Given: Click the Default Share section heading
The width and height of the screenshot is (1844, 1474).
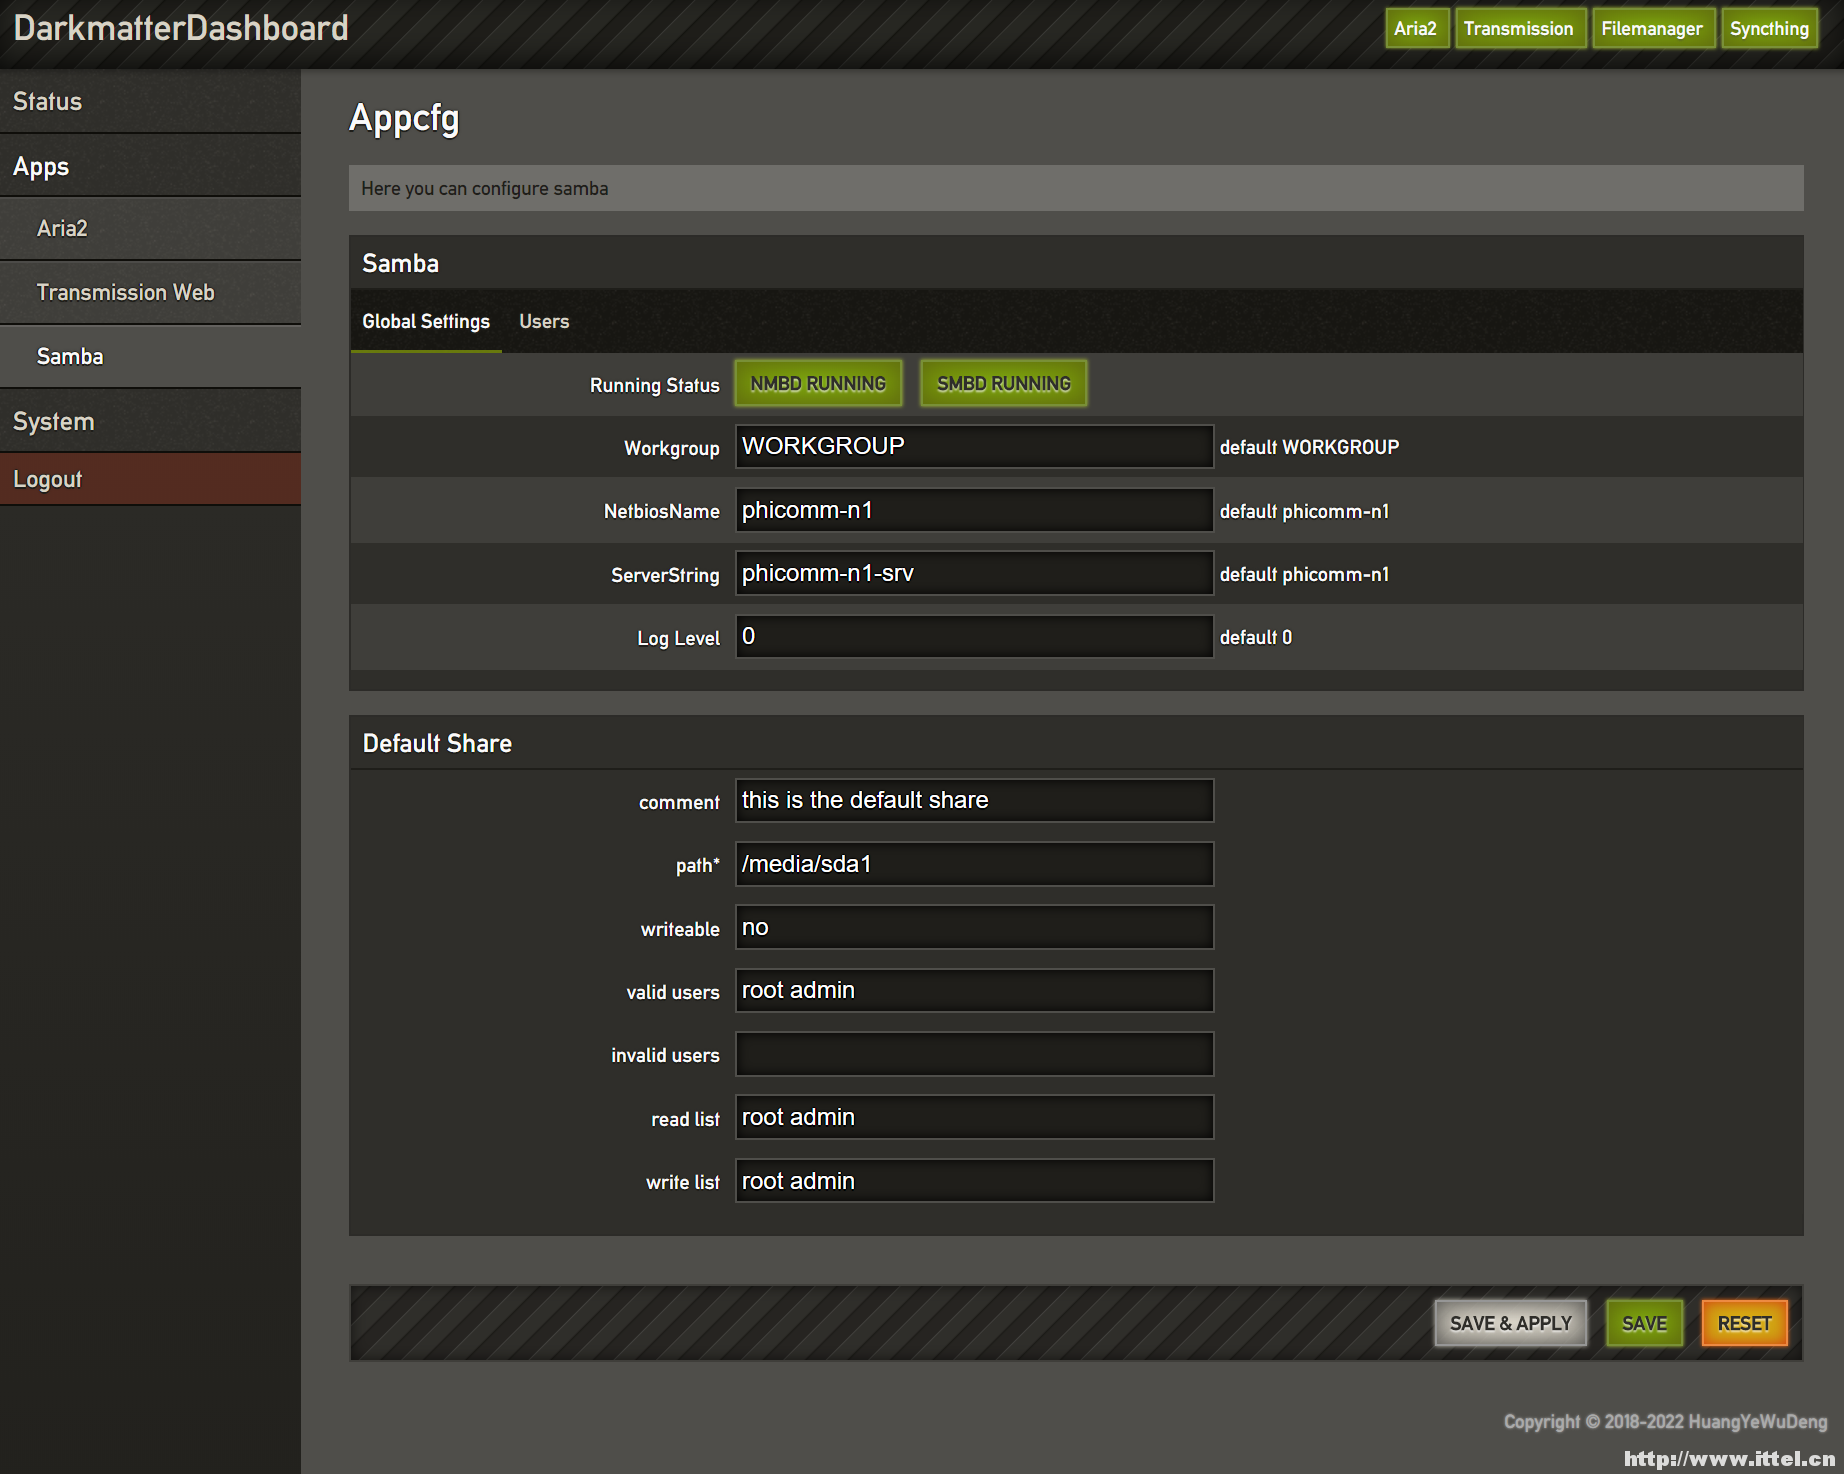Looking at the screenshot, I should (x=437, y=743).
